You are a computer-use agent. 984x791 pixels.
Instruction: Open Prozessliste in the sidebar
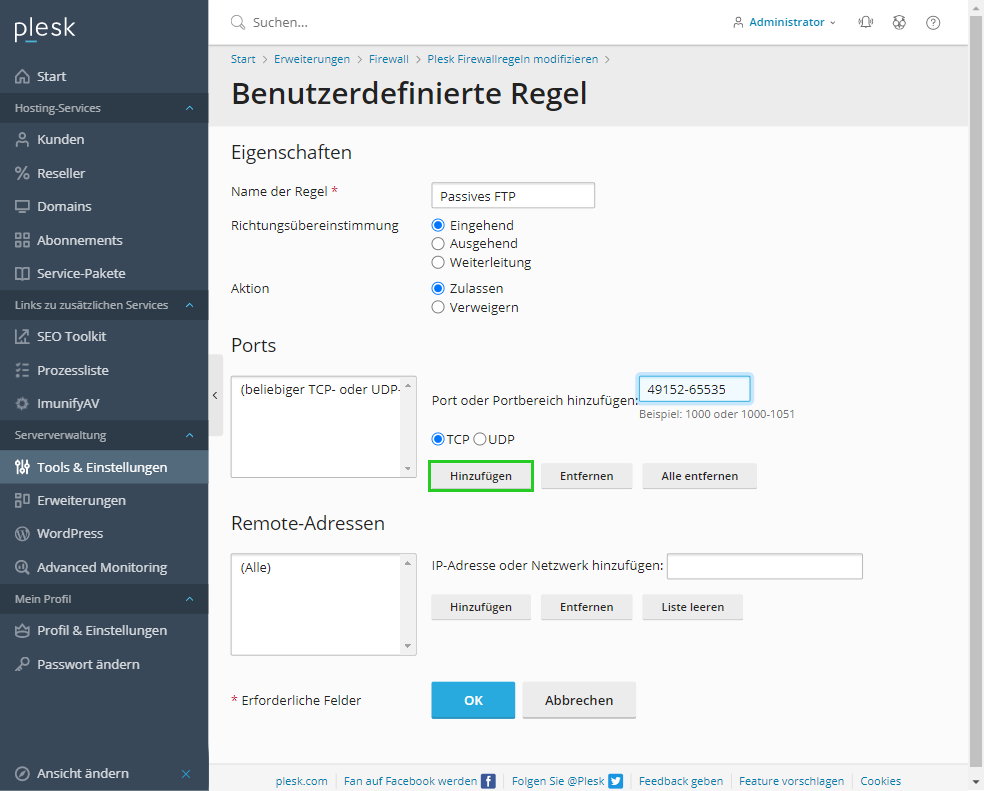point(104,370)
